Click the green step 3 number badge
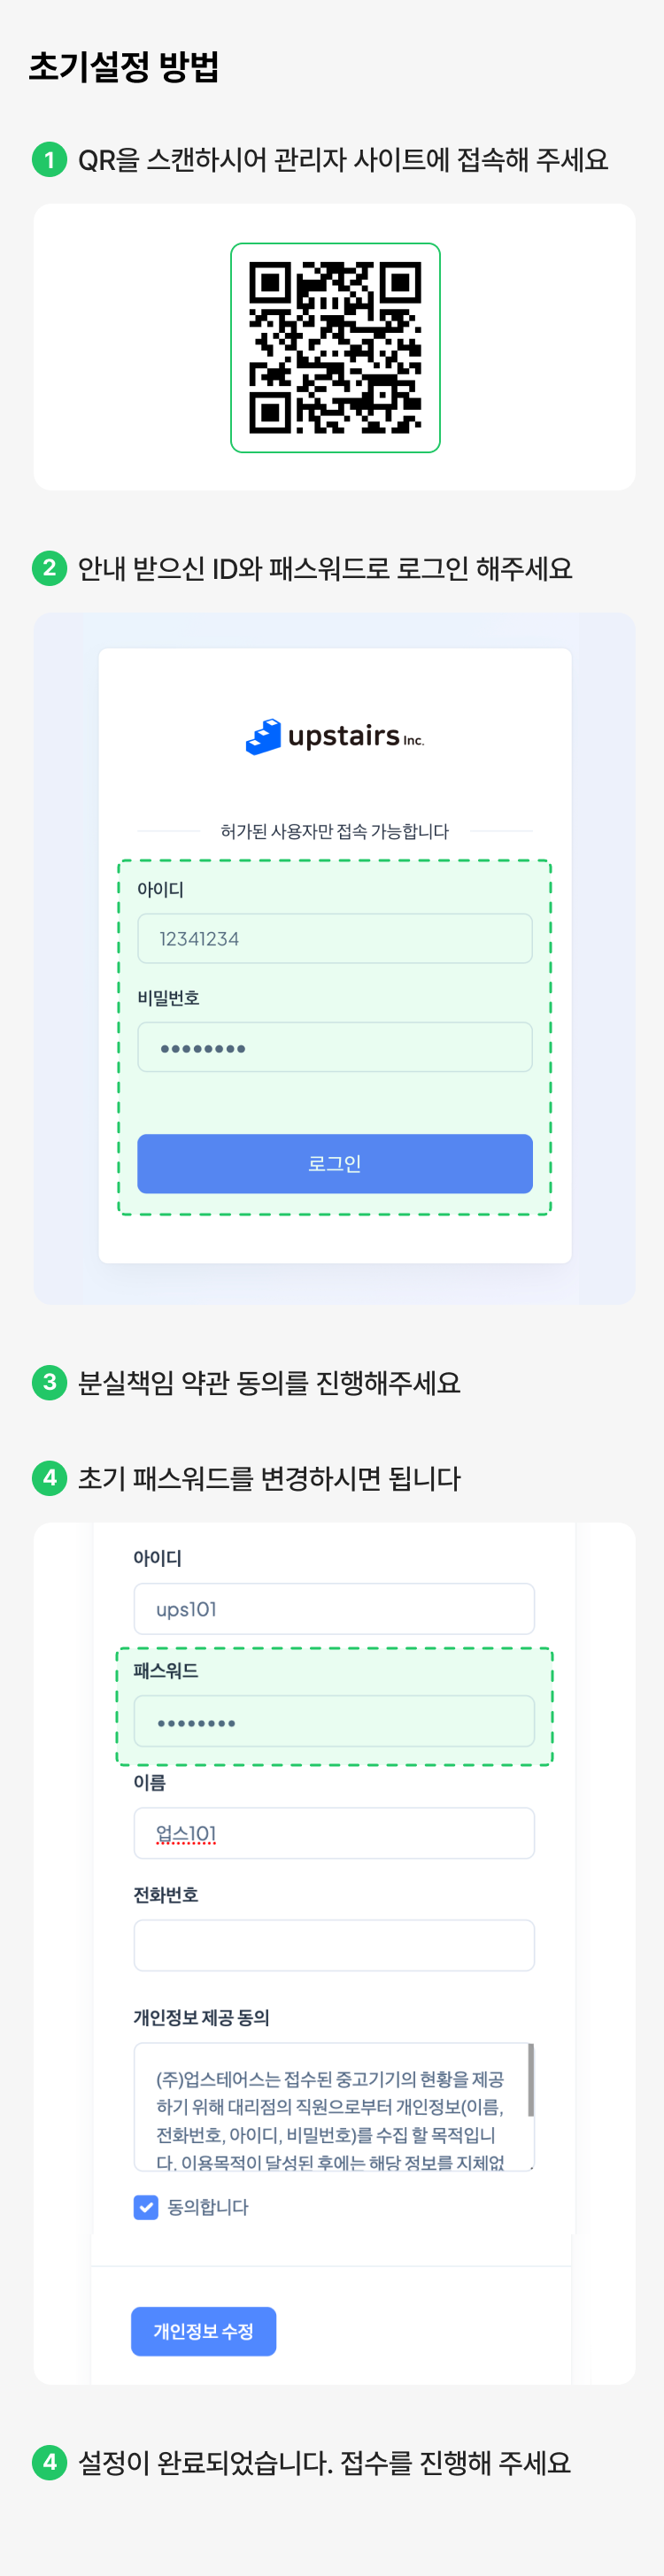Viewport: 664px width, 2576px height. click(x=49, y=1382)
